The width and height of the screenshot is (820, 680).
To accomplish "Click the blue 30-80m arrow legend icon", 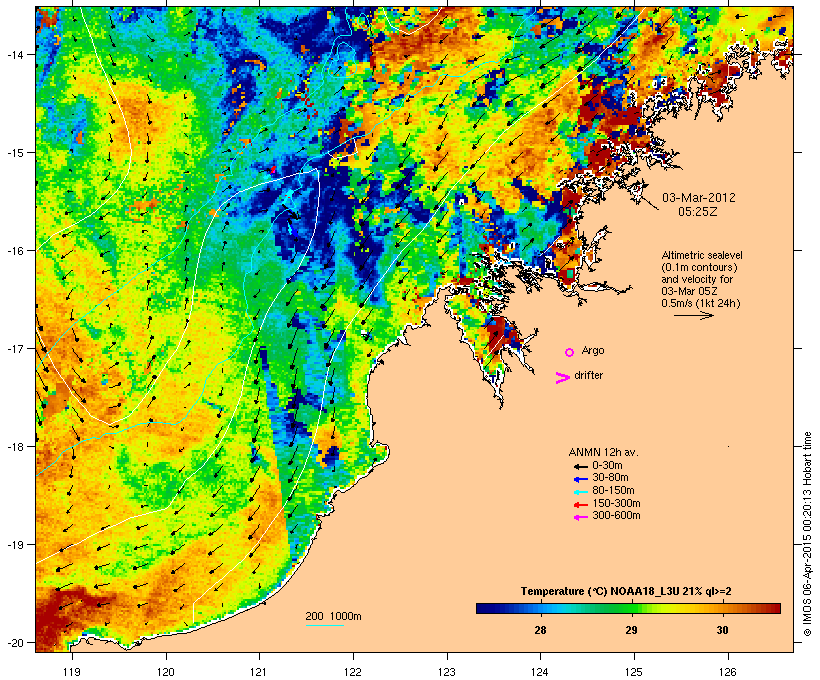I will click(x=580, y=479).
